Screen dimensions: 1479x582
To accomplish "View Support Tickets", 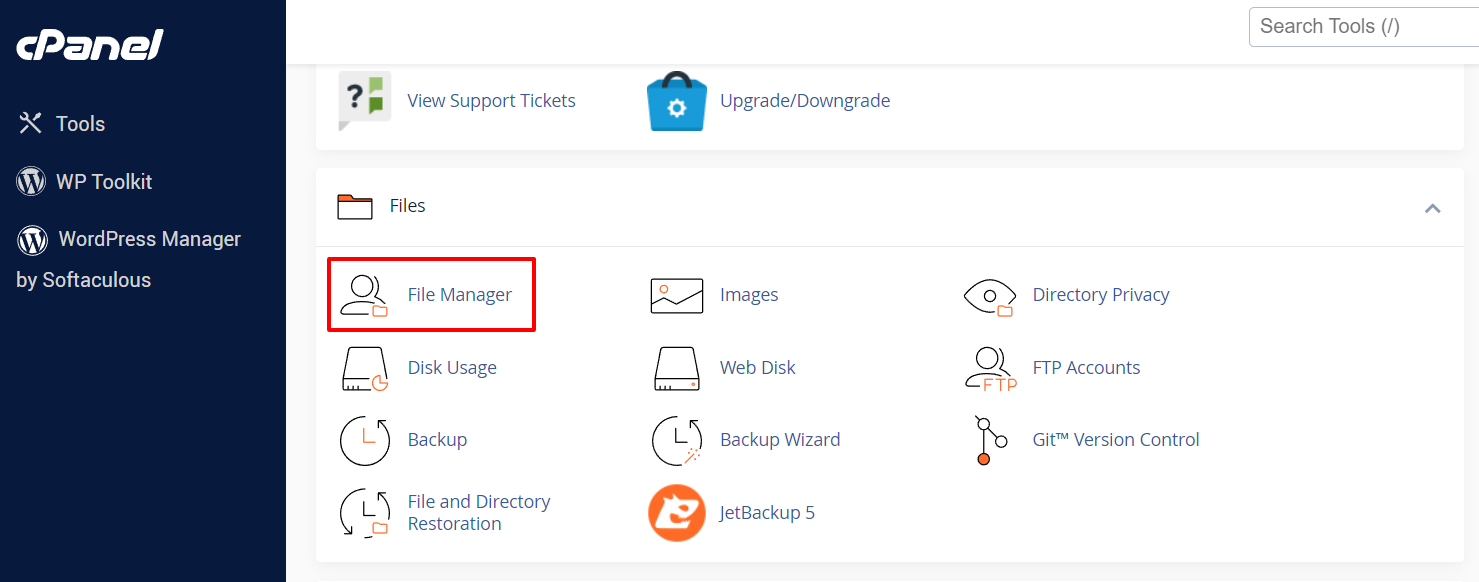I will 491,100.
